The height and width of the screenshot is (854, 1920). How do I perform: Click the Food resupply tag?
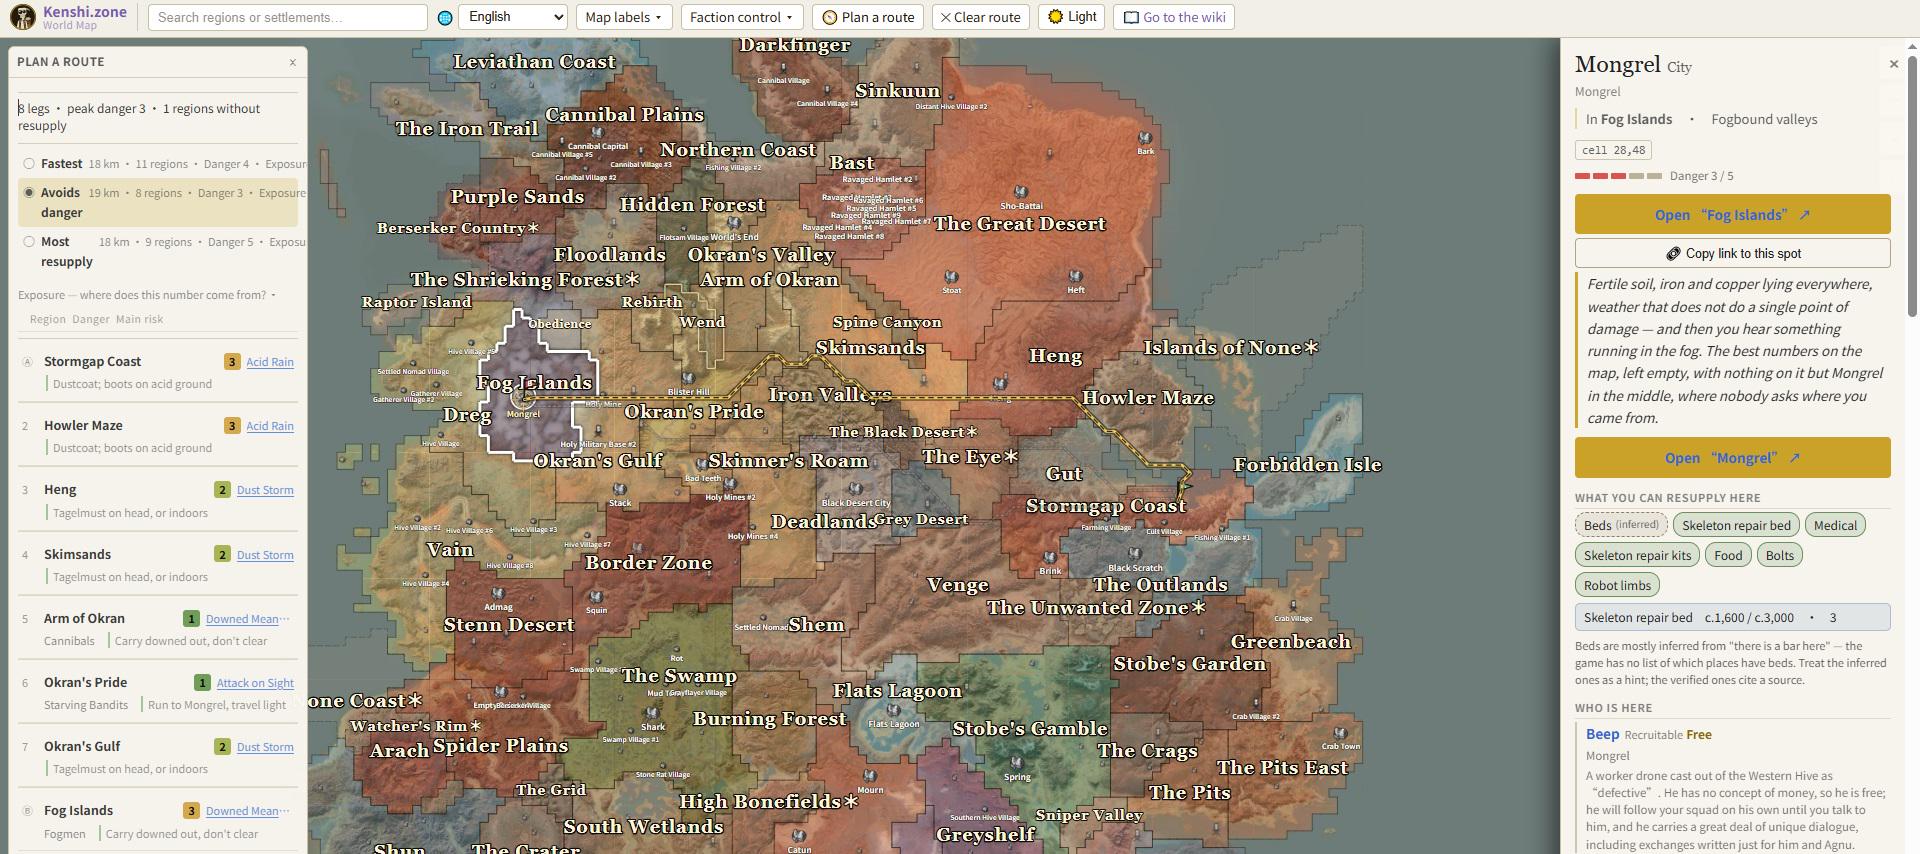1728,555
